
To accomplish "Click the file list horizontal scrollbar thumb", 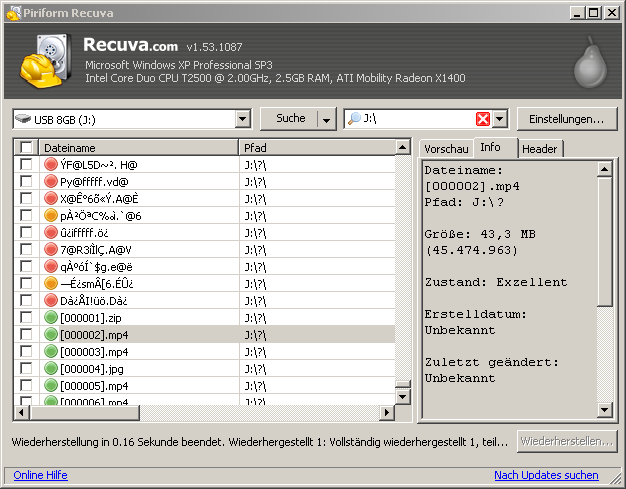I will click(x=85, y=412).
